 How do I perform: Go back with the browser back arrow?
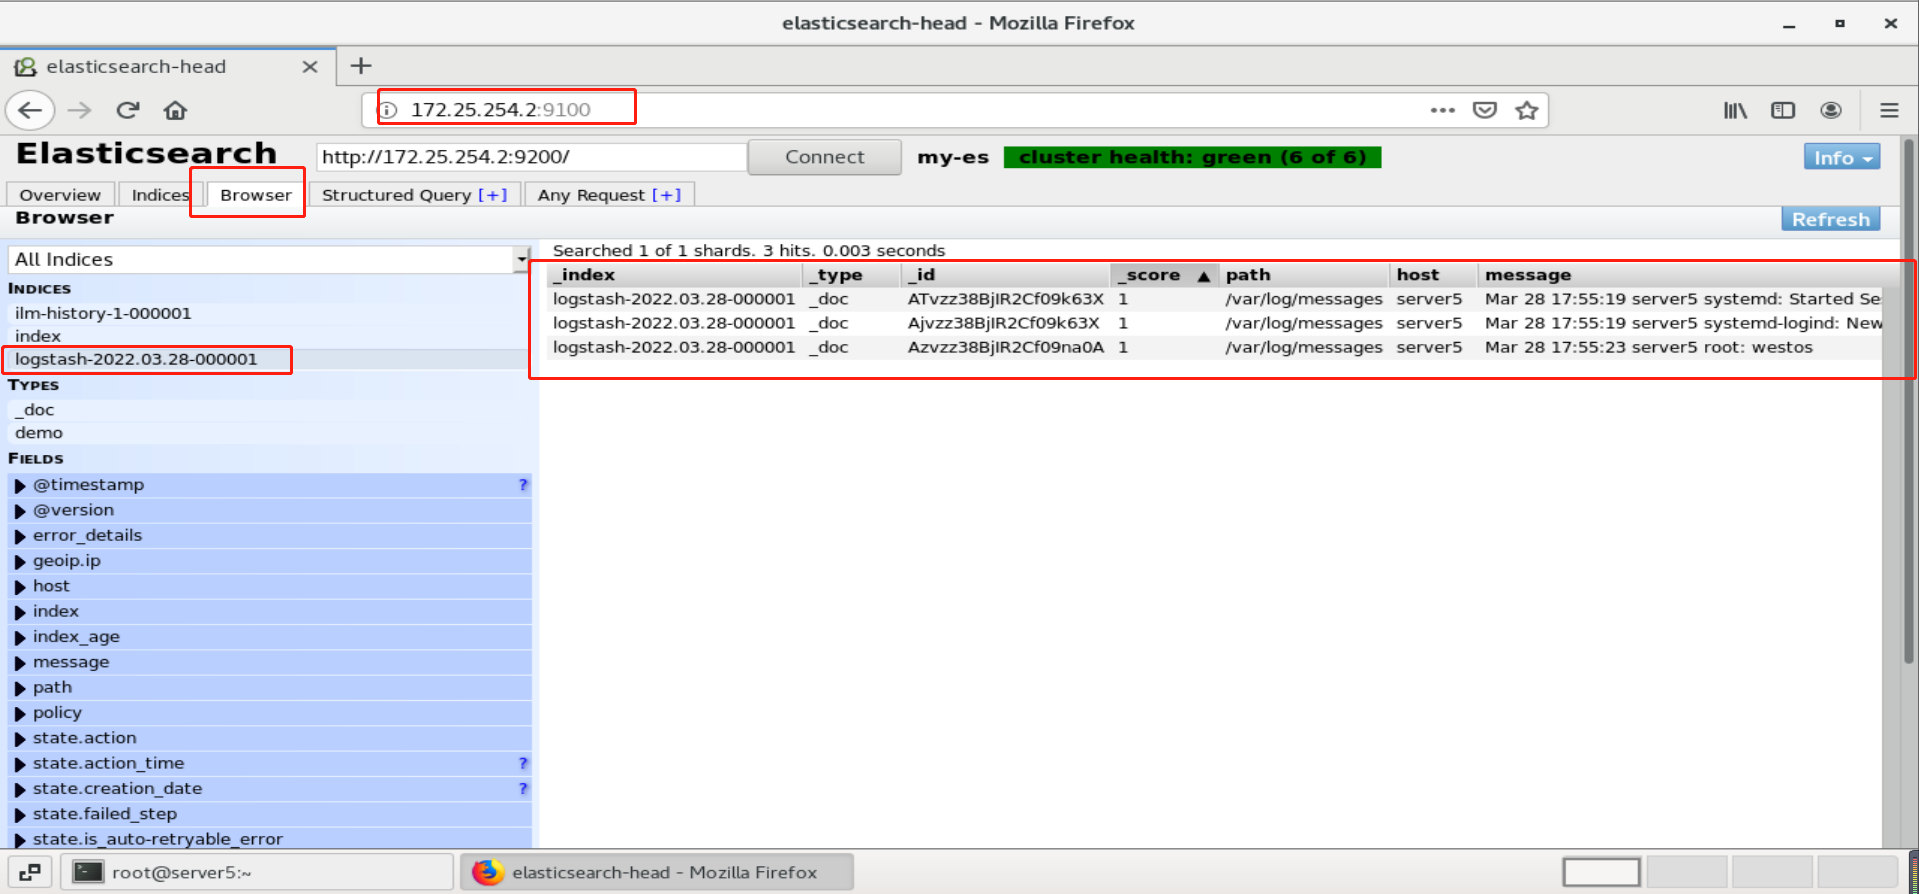point(30,110)
